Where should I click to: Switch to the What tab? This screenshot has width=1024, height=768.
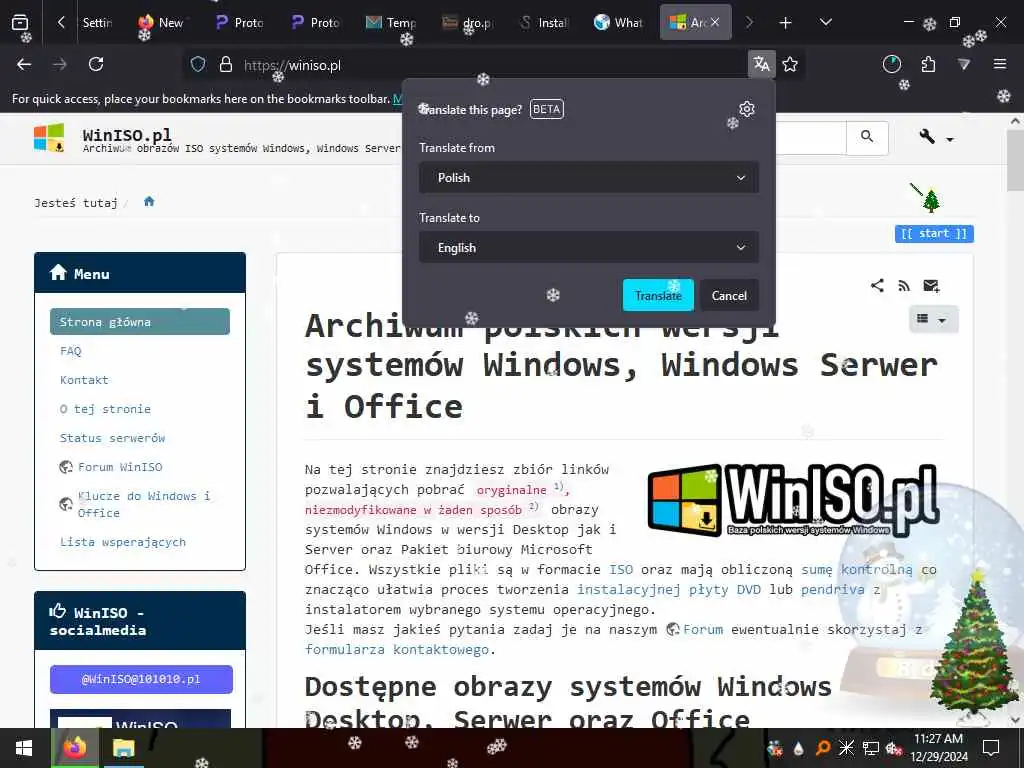pyautogui.click(x=618, y=22)
